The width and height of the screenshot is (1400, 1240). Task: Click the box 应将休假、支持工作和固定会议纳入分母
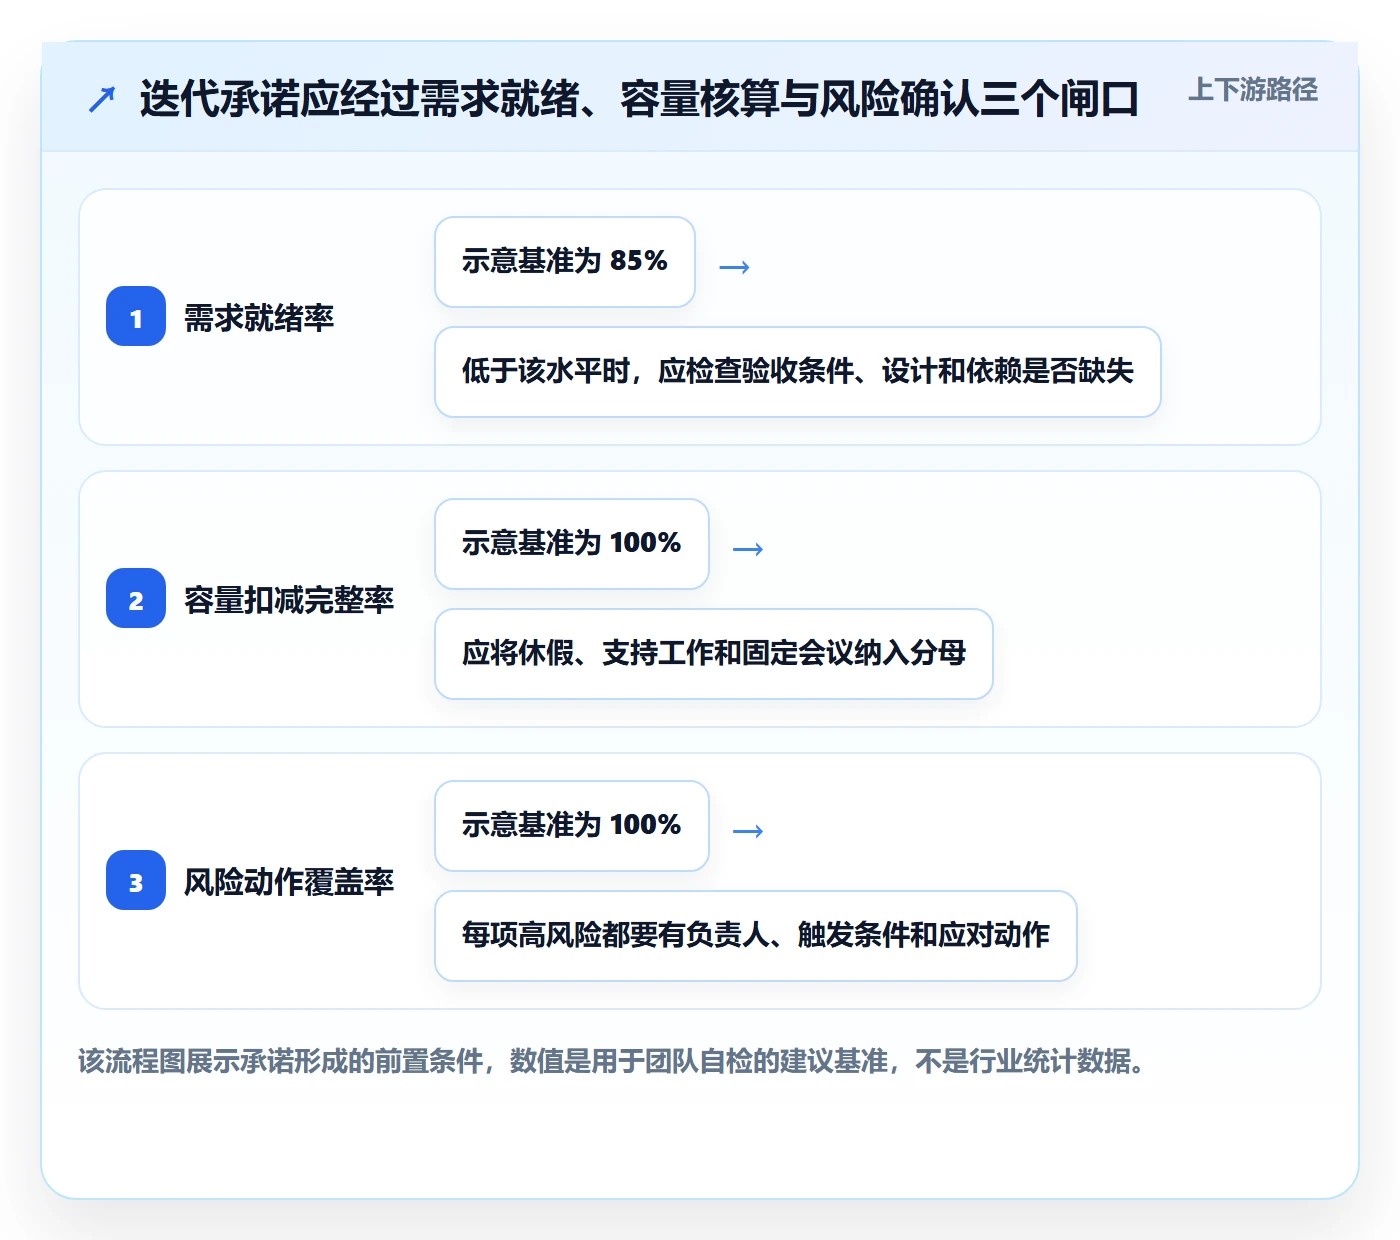(714, 654)
